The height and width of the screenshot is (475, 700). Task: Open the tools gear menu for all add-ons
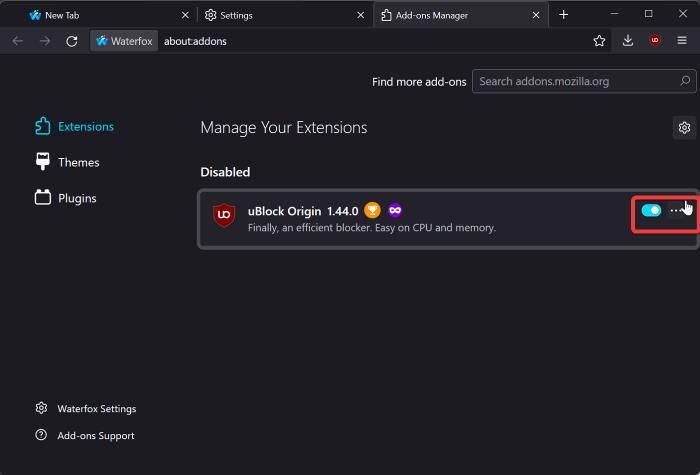click(x=684, y=128)
